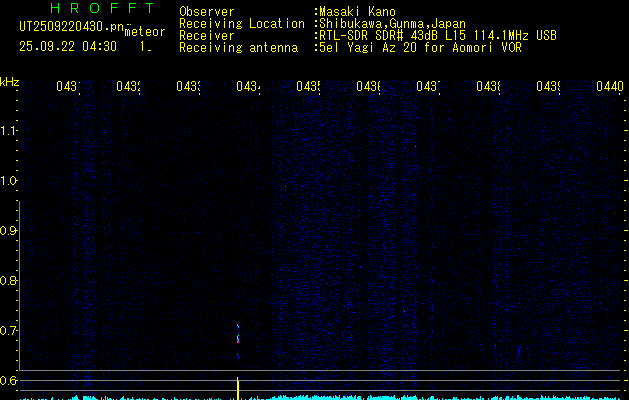Select the observer name Masaki Kano
This screenshot has height=400, width=629.
tap(357, 12)
